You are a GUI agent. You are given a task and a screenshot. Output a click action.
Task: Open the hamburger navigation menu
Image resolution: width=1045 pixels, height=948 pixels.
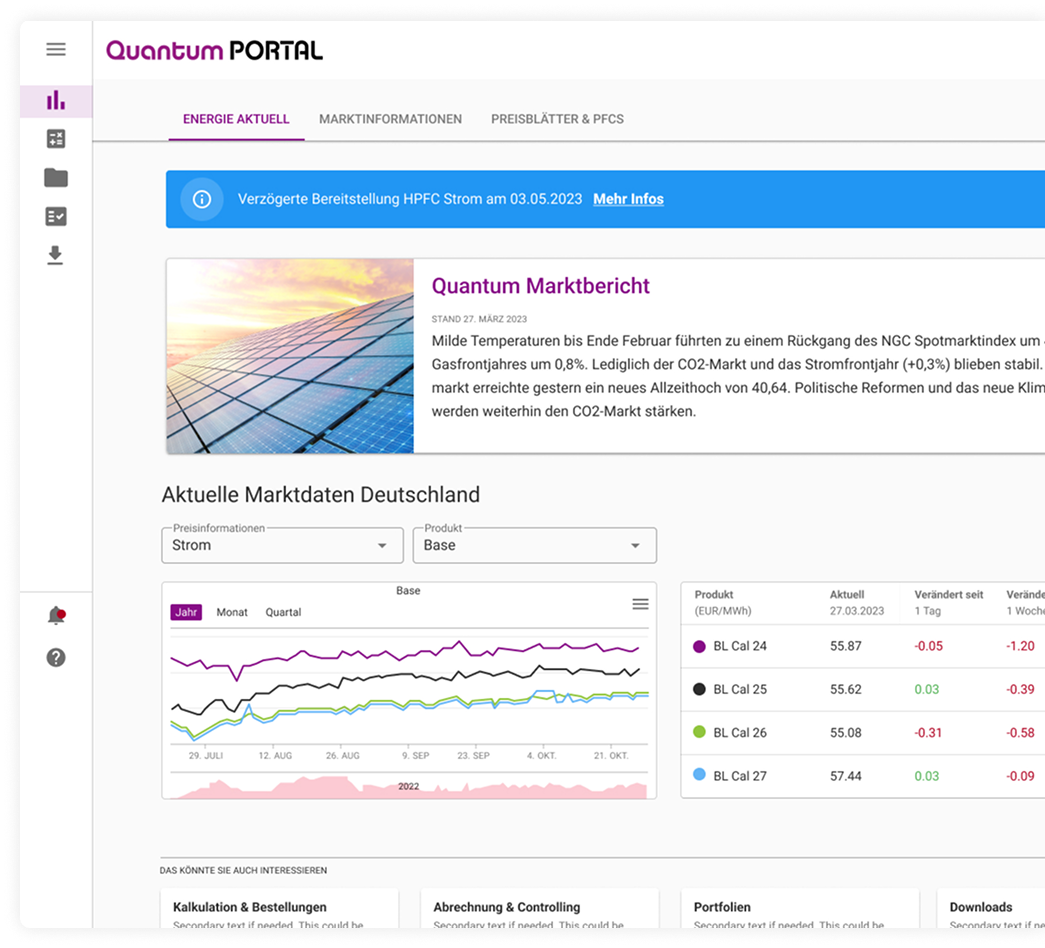coord(56,49)
